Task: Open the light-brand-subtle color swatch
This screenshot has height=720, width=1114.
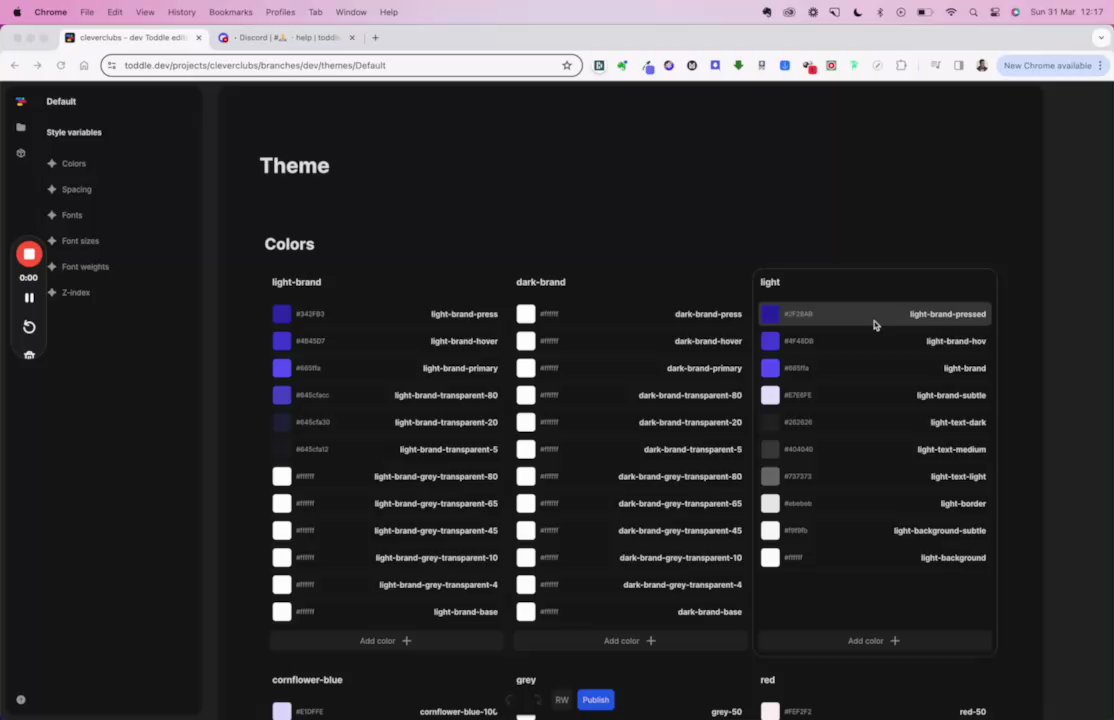Action: tap(770, 395)
